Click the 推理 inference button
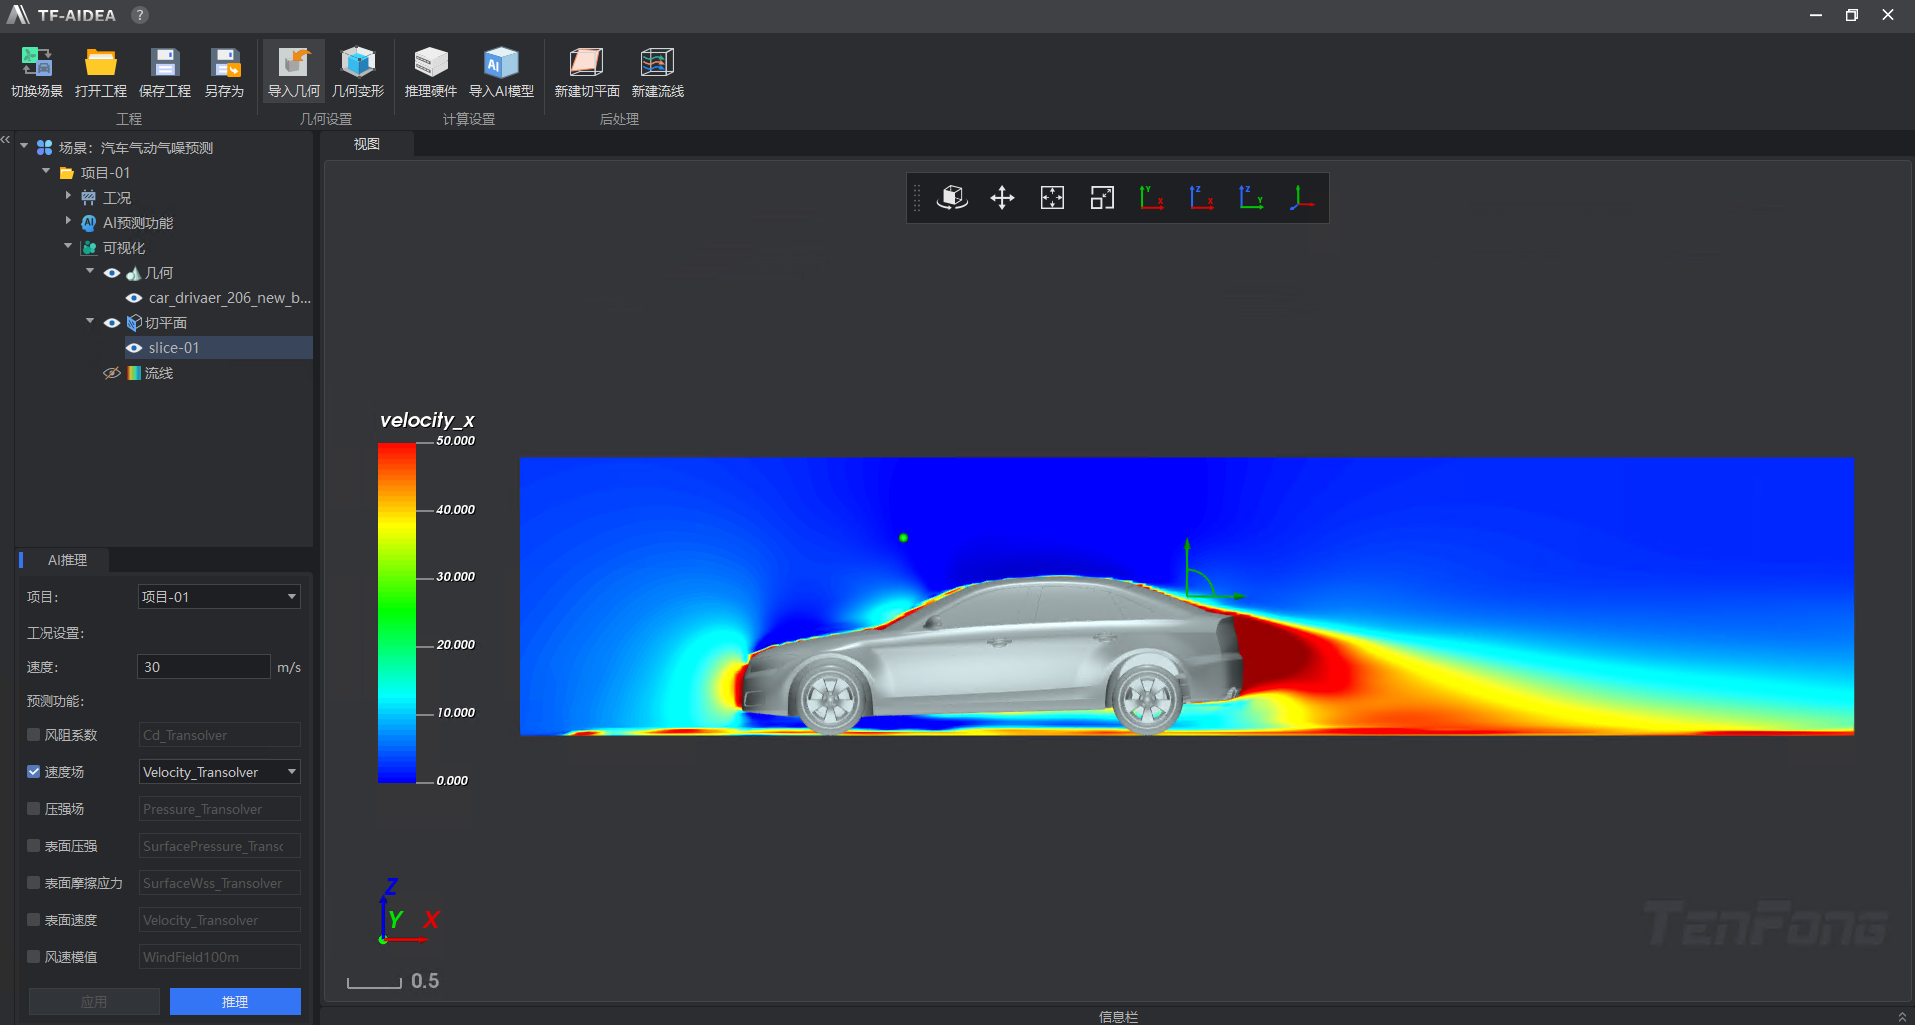 point(235,1001)
